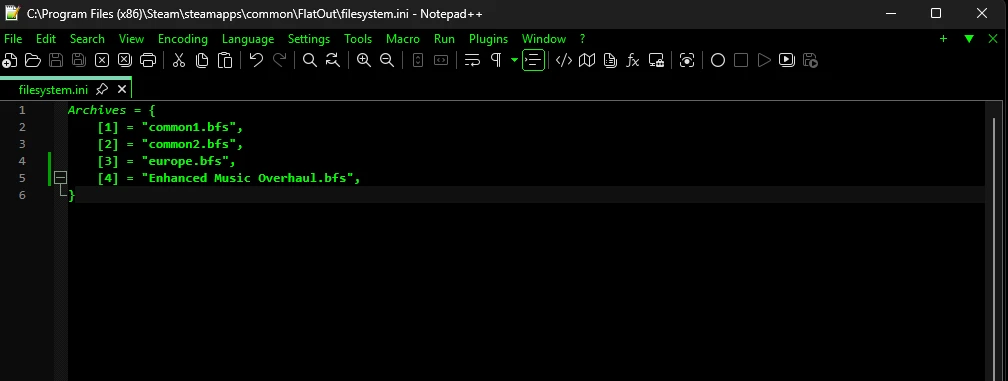This screenshot has height=381, width=1008.
Task: Open the ? help menu
Action: pyautogui.click(x=582, y=39)
